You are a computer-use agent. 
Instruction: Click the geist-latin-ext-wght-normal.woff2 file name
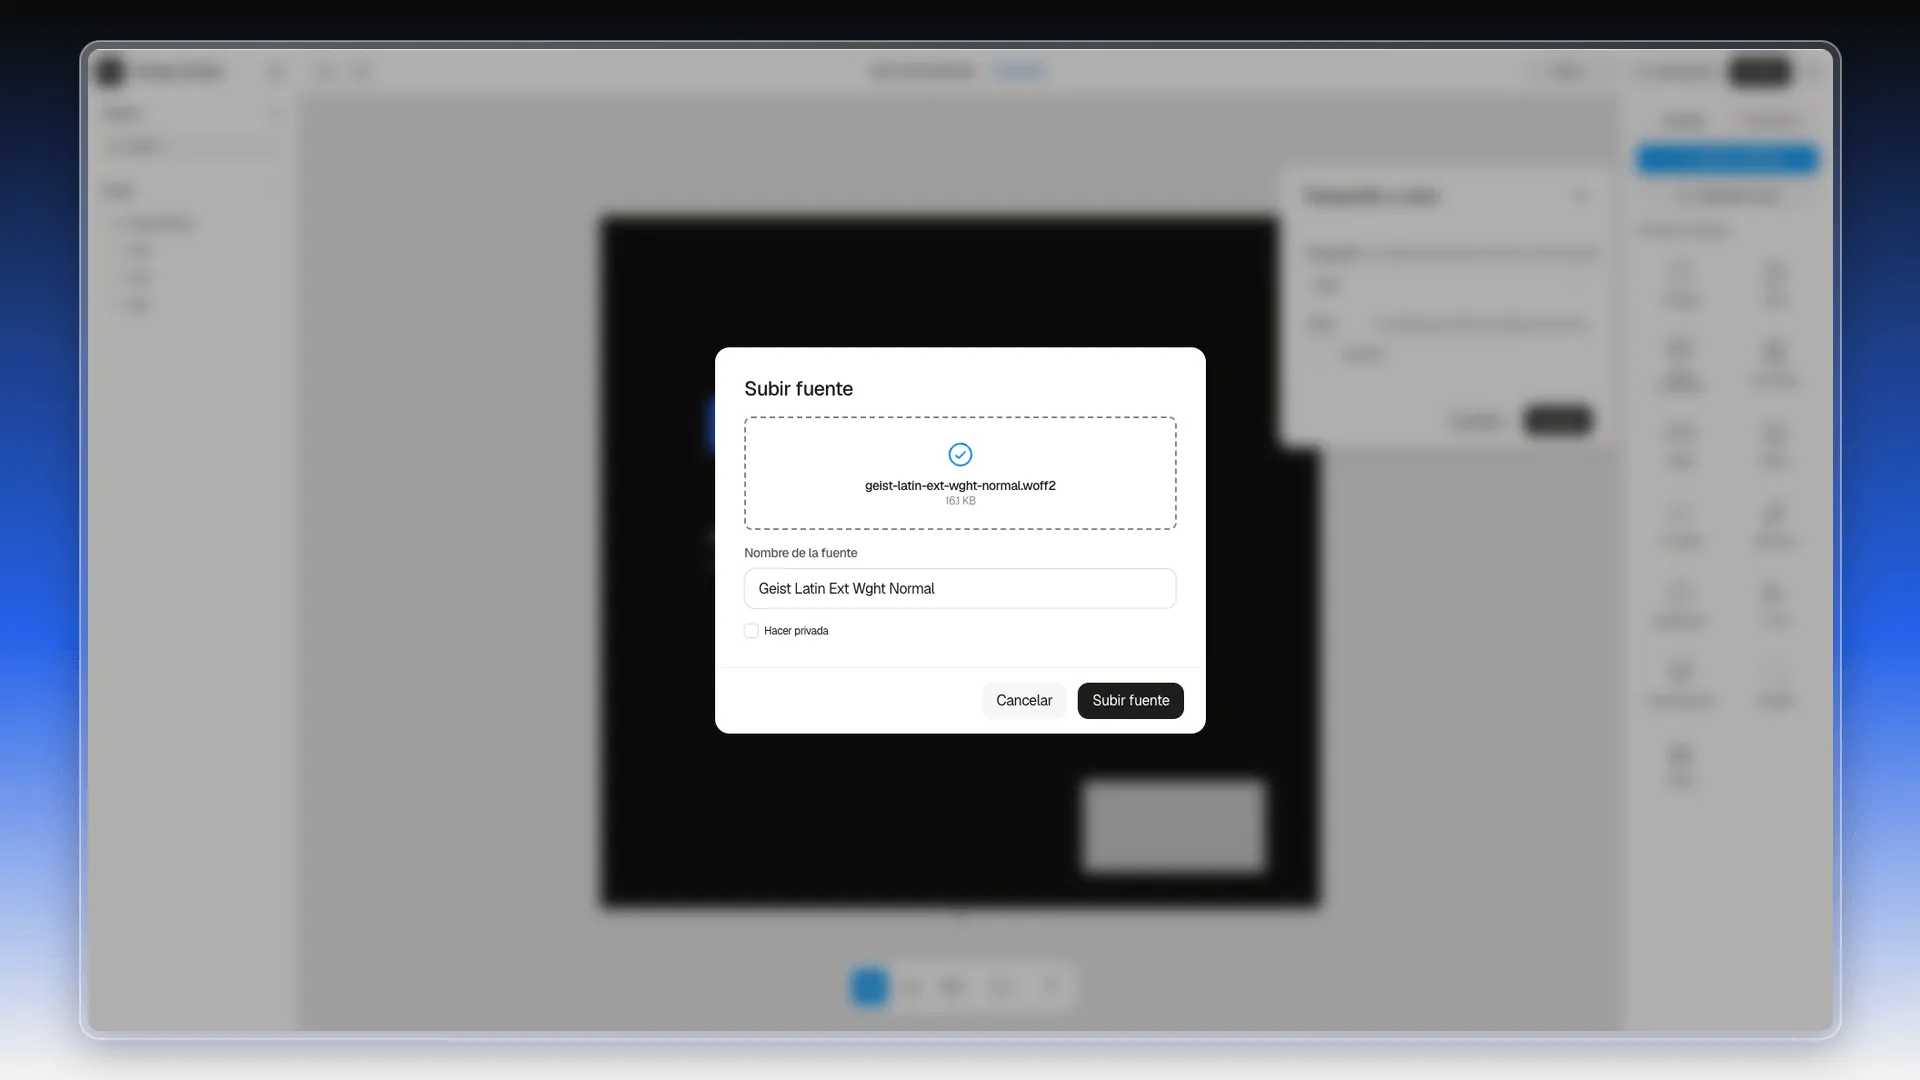pos(960,486)
